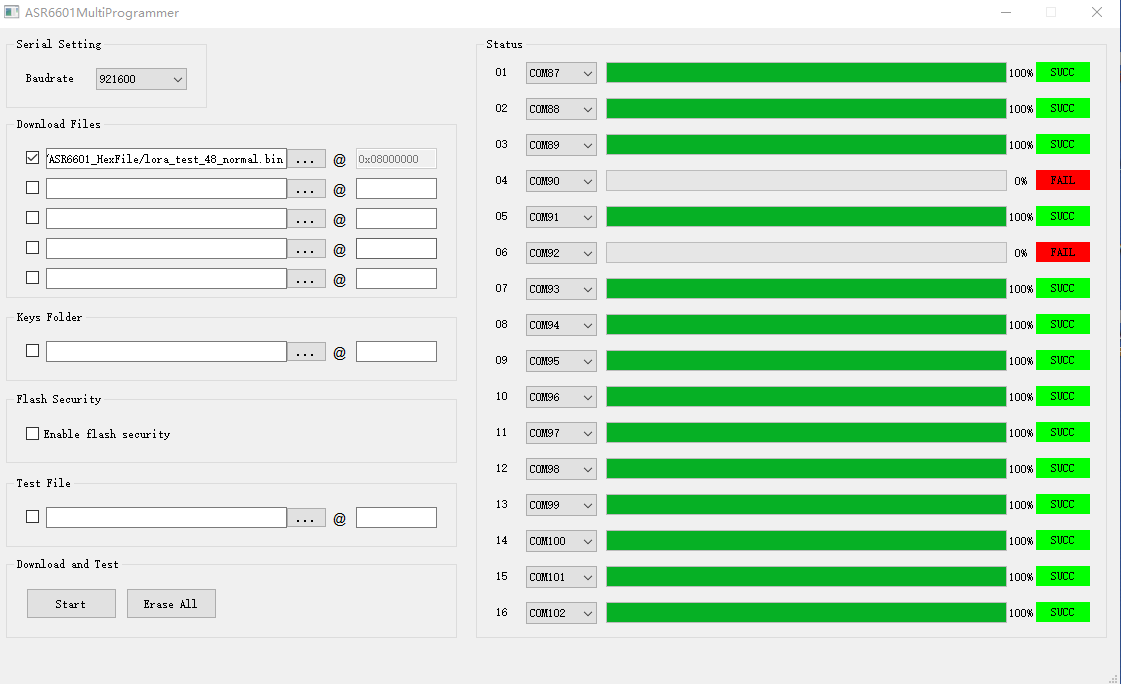Screen dimensions: 1121x684
Task: Check the Test File checkbox
Action: [x=32, y=517]
